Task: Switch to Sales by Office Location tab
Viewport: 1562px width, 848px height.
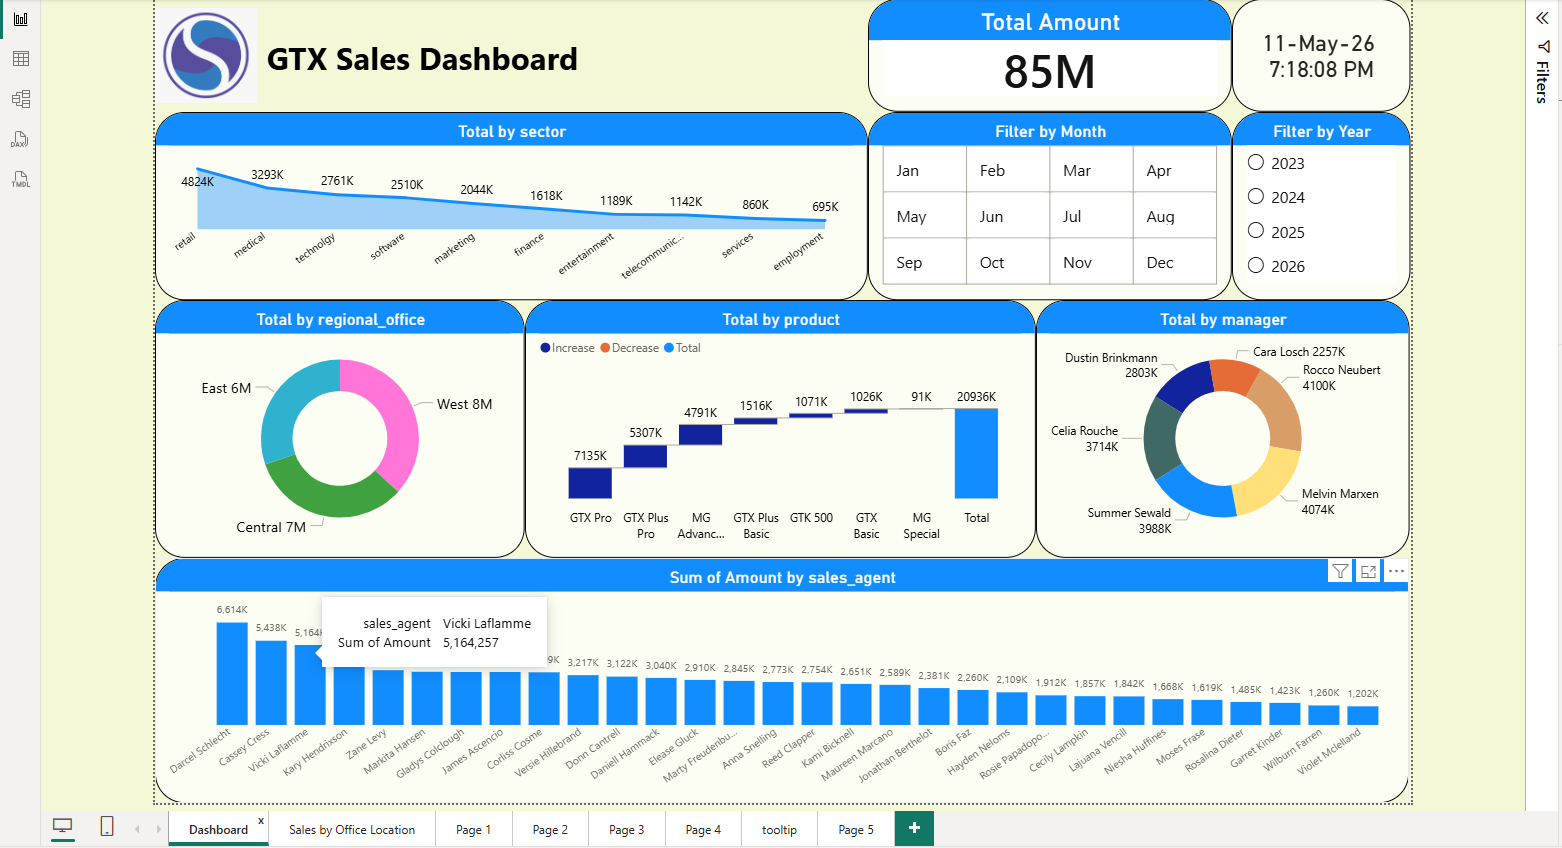Action: coord(352,829)
